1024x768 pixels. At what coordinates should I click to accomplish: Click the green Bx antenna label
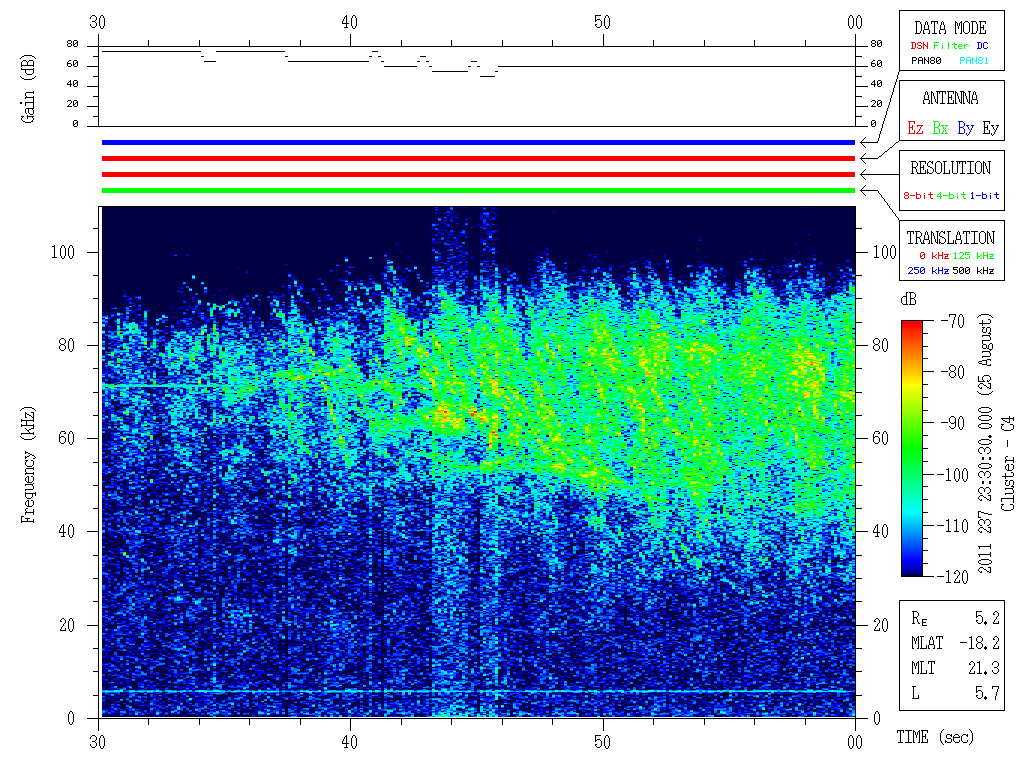pos(940,128)
